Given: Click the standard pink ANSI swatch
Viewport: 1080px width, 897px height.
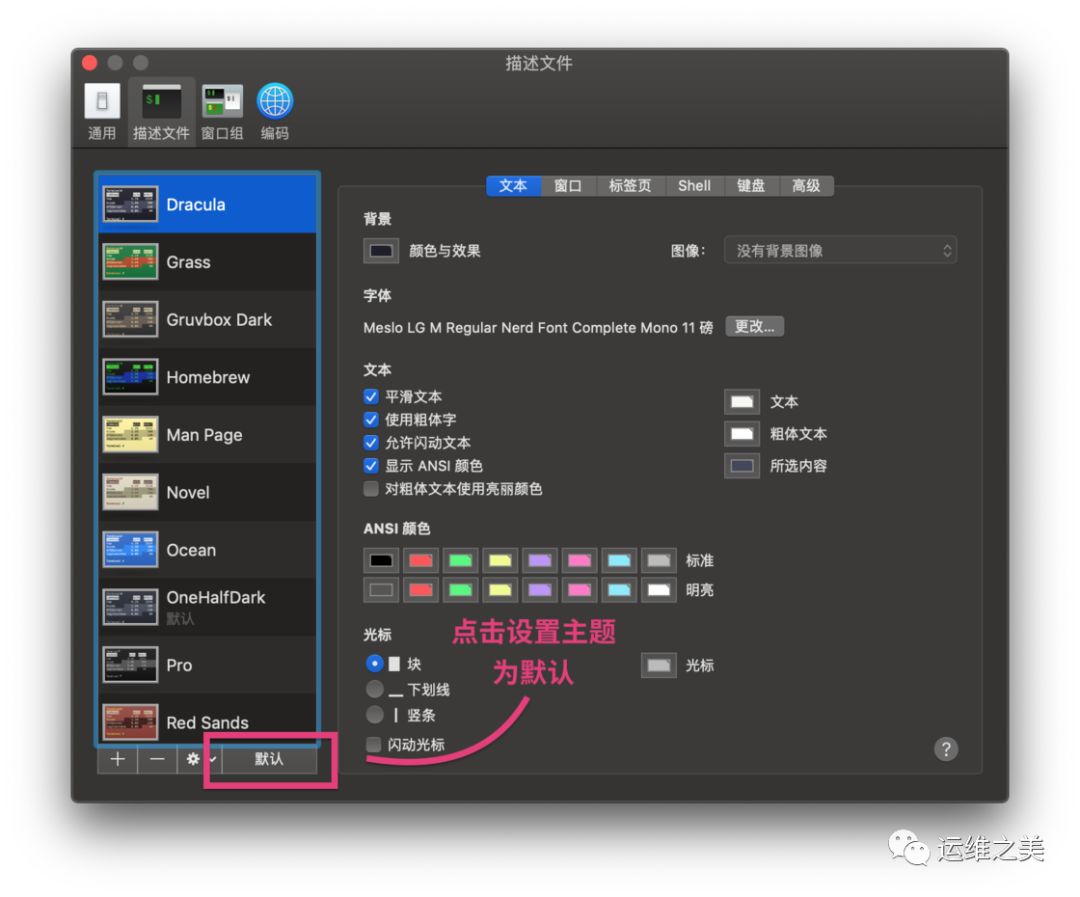Looking at the screenshot, I should tap(579, 560).
